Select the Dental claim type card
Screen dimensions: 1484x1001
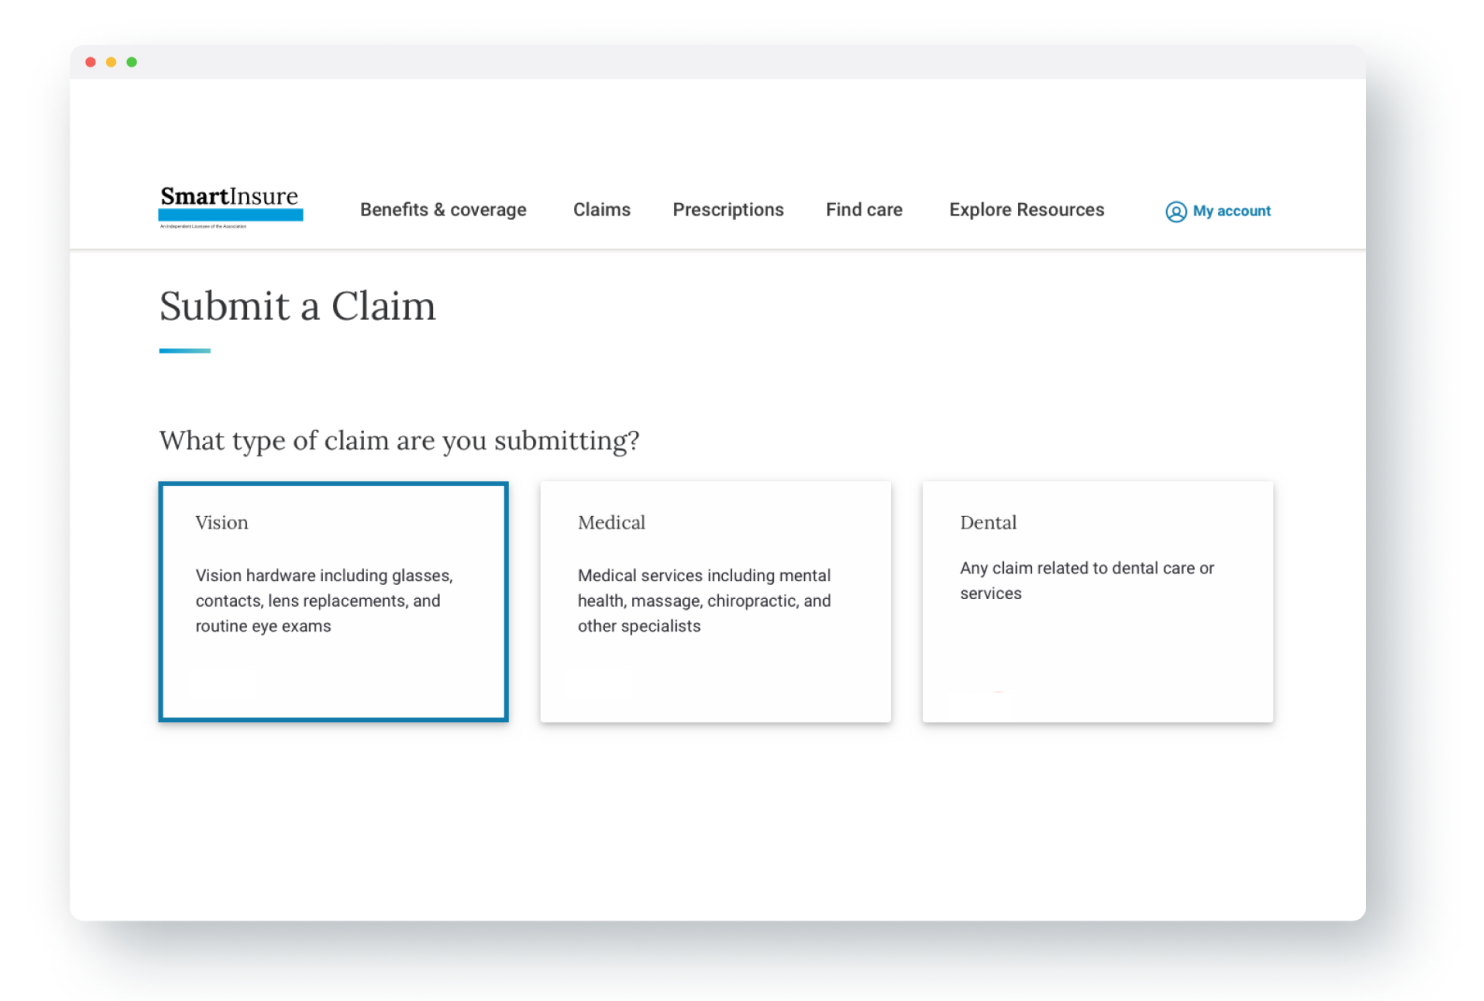(x=1097, y=601)
